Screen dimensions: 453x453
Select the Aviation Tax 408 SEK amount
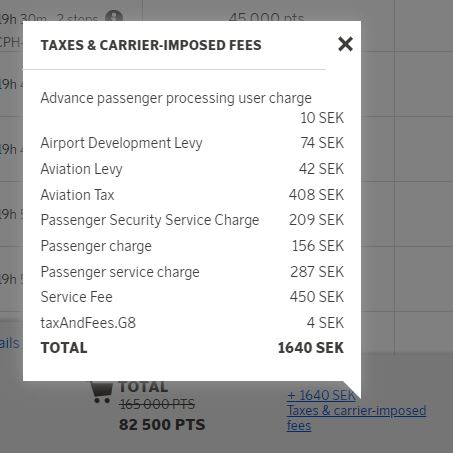point(316,195)
